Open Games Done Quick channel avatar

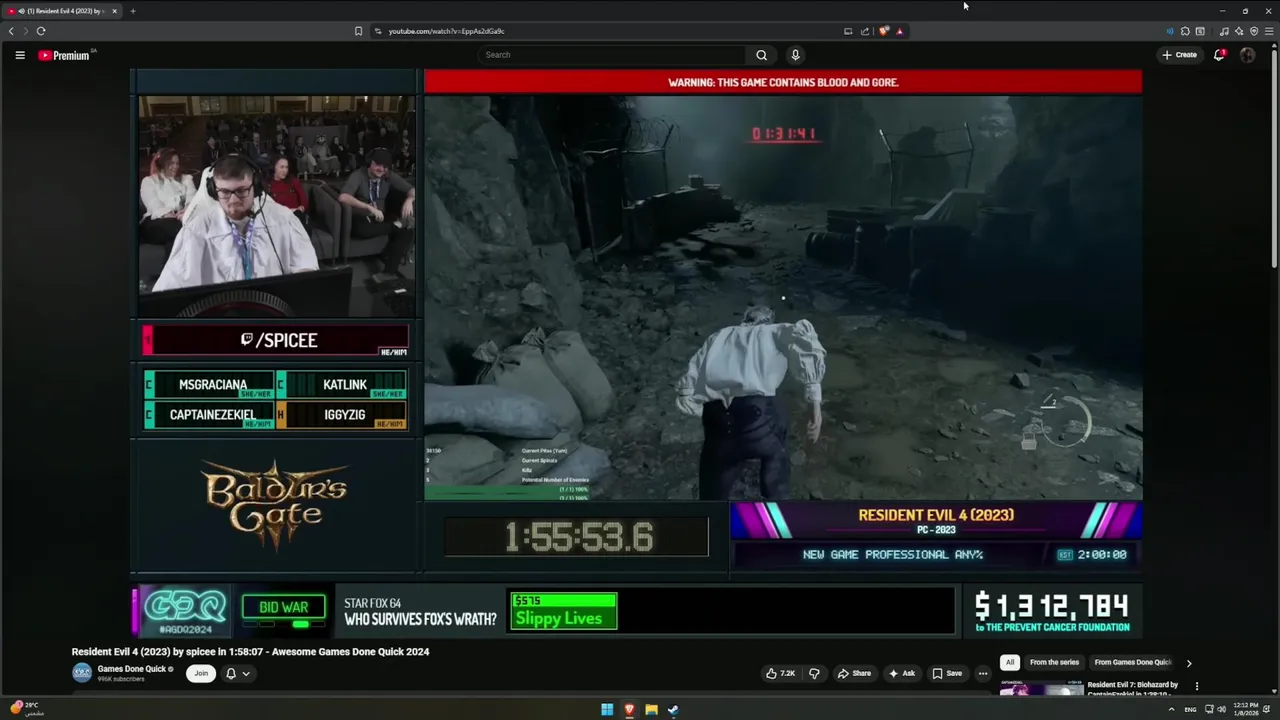tap(82, 672)
